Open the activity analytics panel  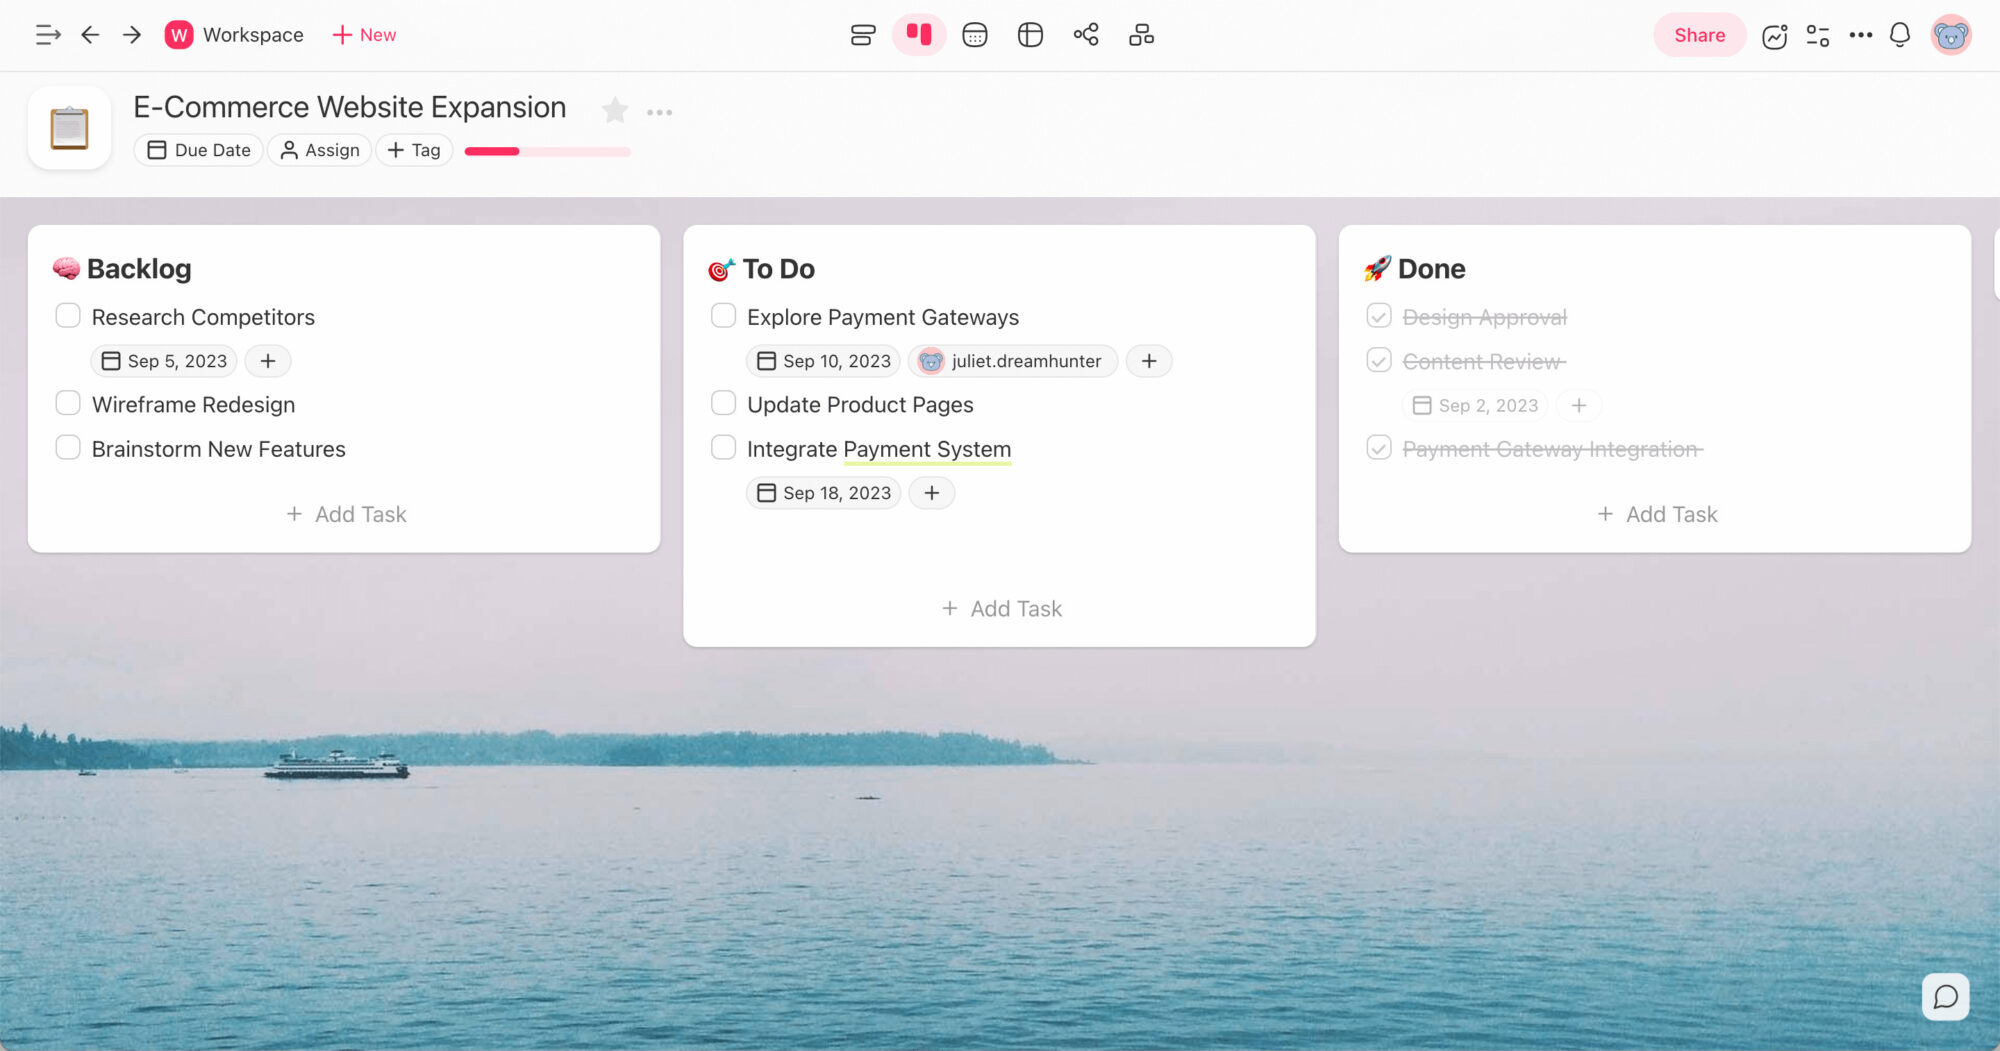[x=1775, y=35]
